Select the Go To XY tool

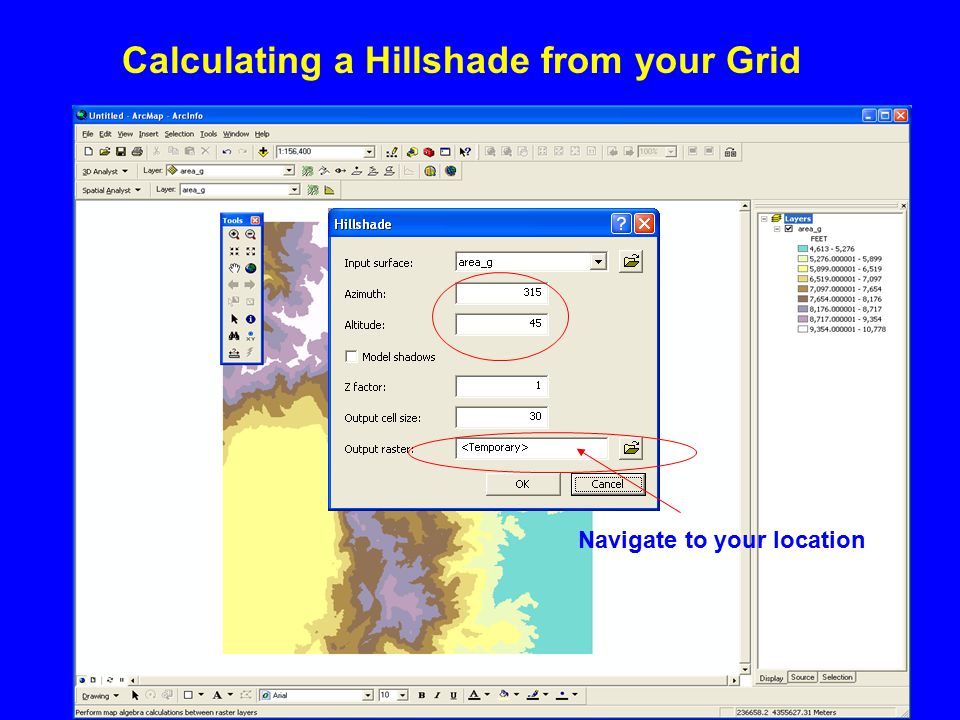[x=250, y=336]
